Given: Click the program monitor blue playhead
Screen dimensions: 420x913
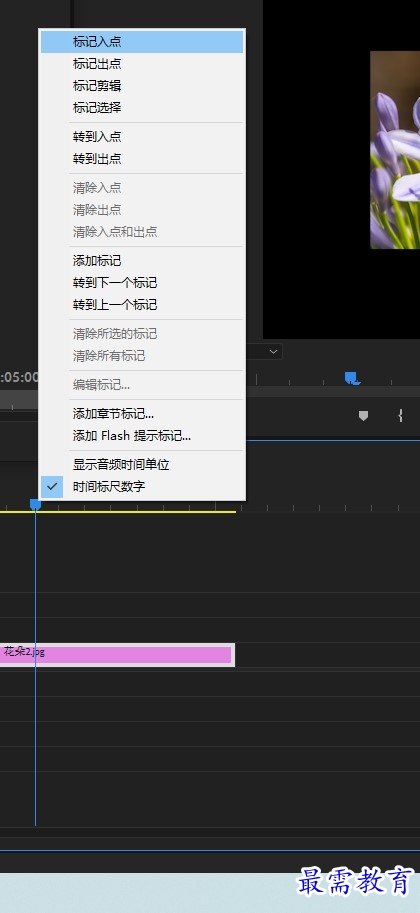Looking at the screenshot, I should pos(351,378).
